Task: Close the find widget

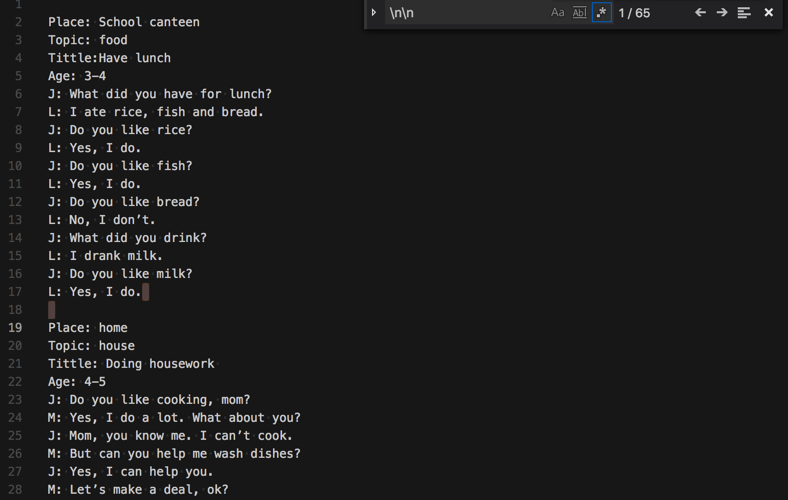Action: coord(768,13)
